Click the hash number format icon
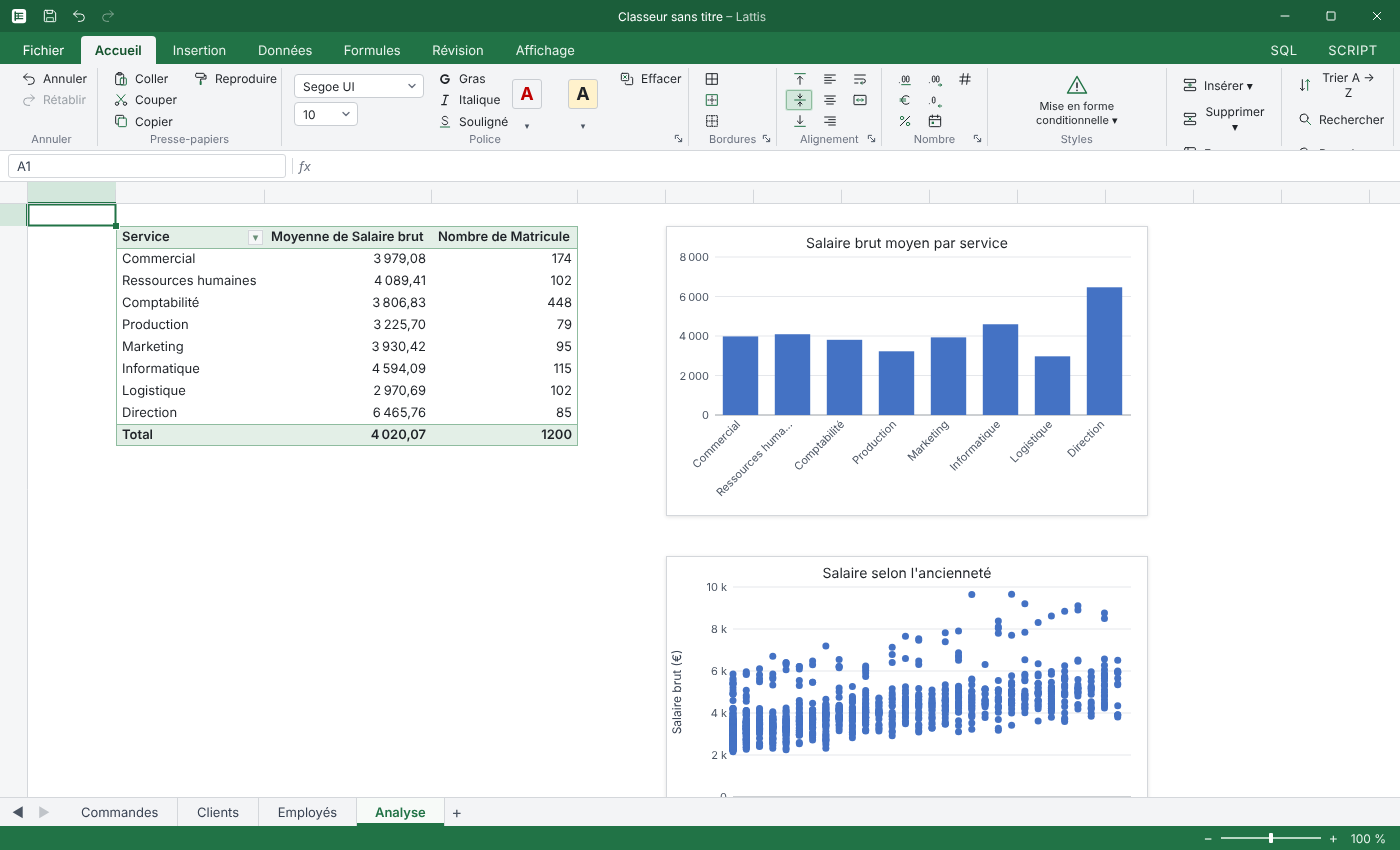 click(x=965, y=79)
